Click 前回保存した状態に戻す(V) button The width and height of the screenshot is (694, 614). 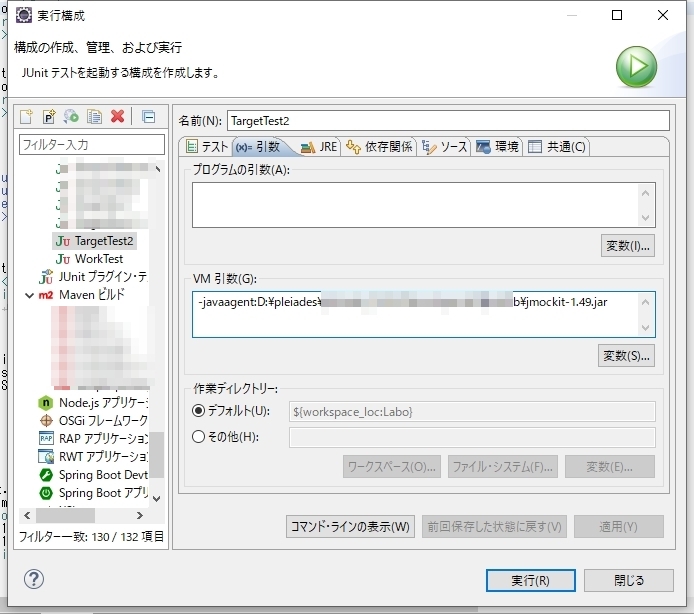(x=494, y=526)
